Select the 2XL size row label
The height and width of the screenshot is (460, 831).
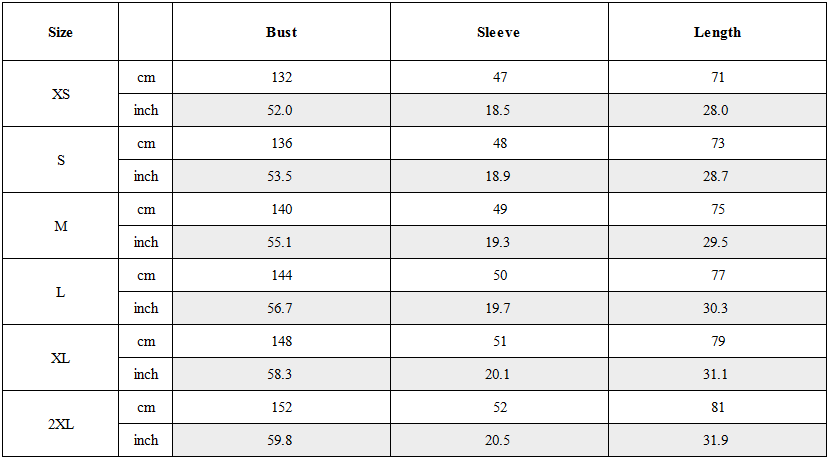point(60,424)
